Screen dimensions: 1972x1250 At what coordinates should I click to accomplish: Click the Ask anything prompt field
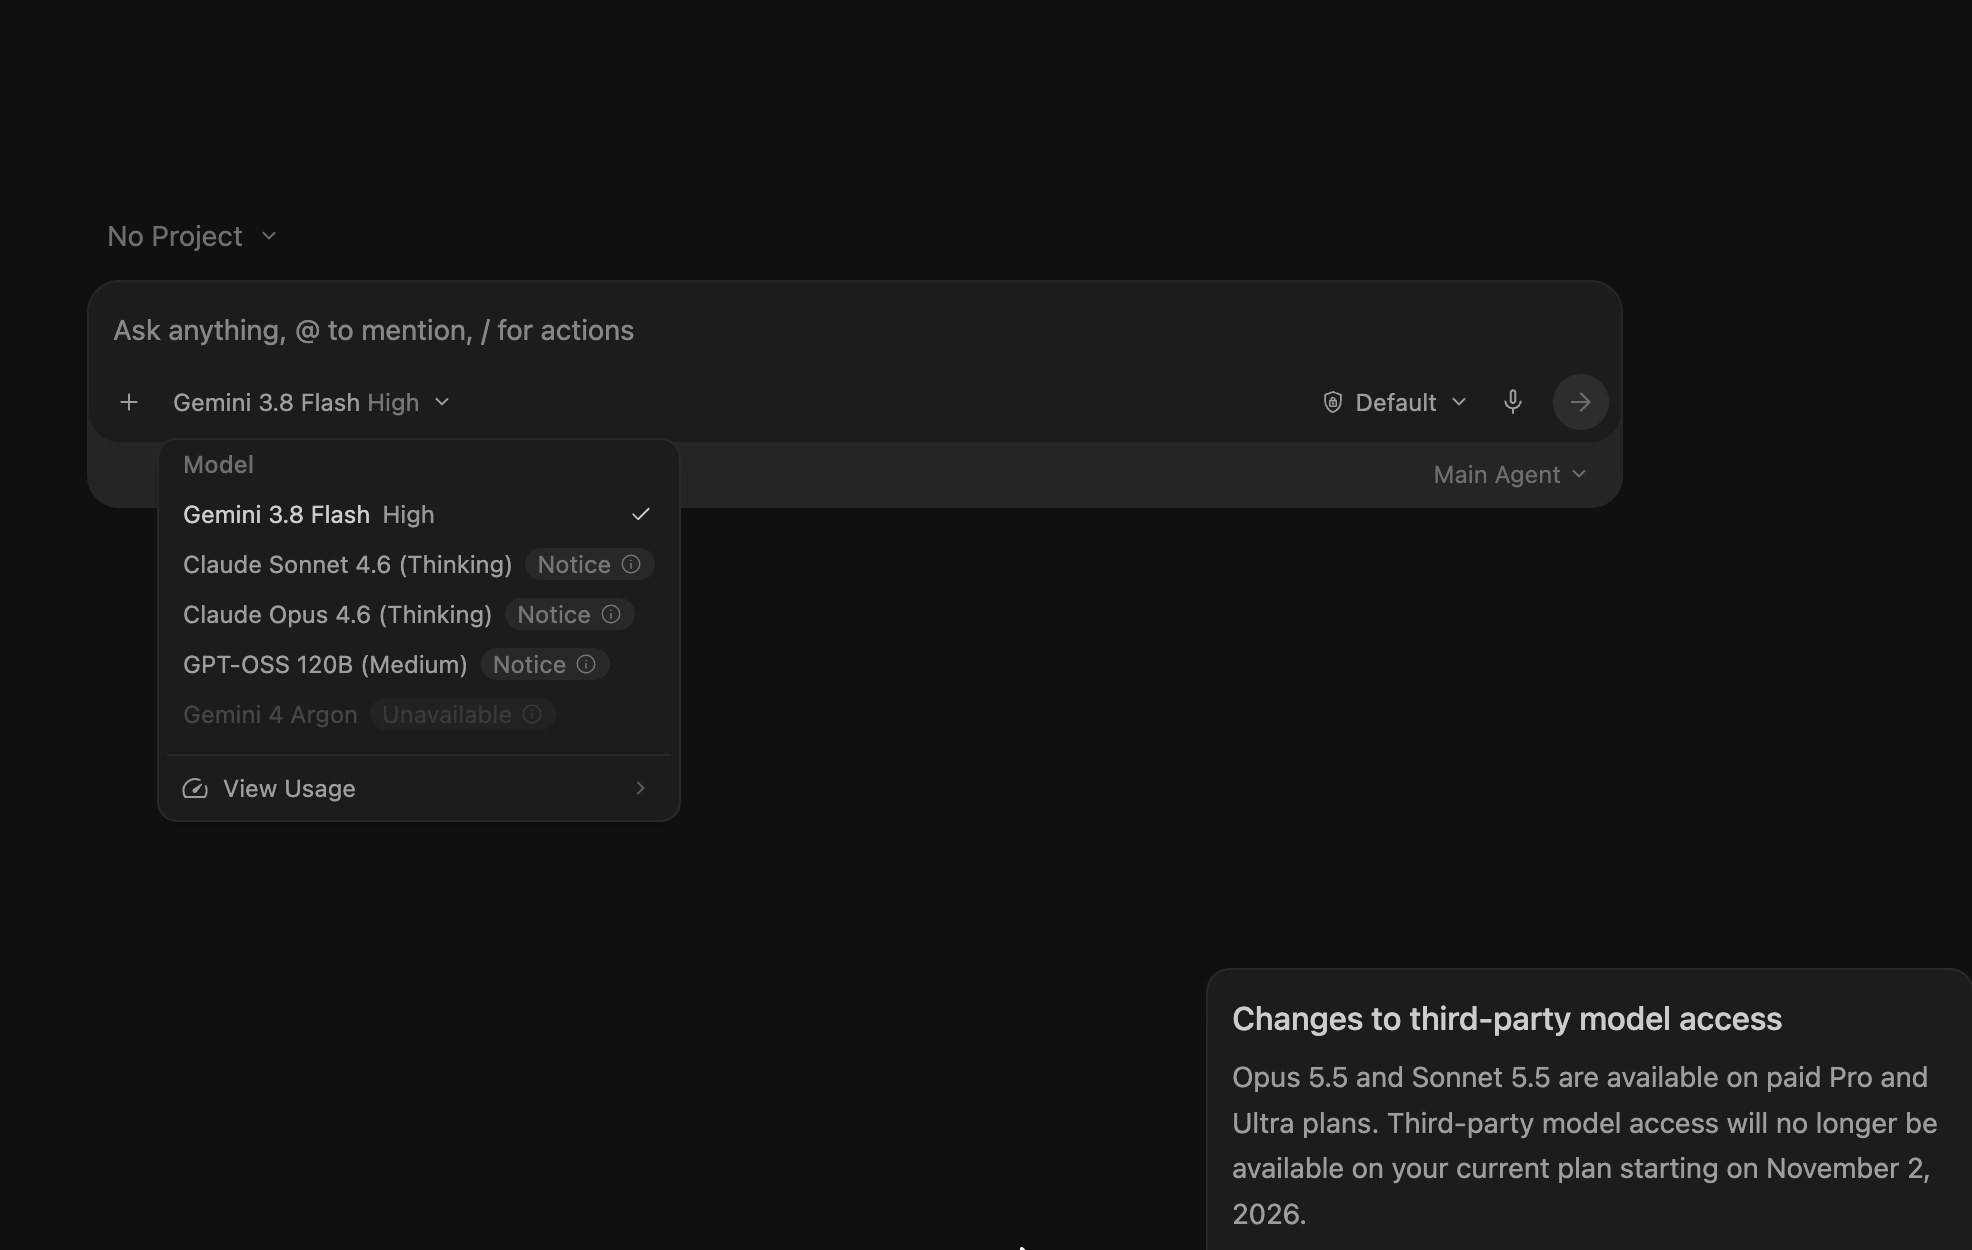coord(855,330)
